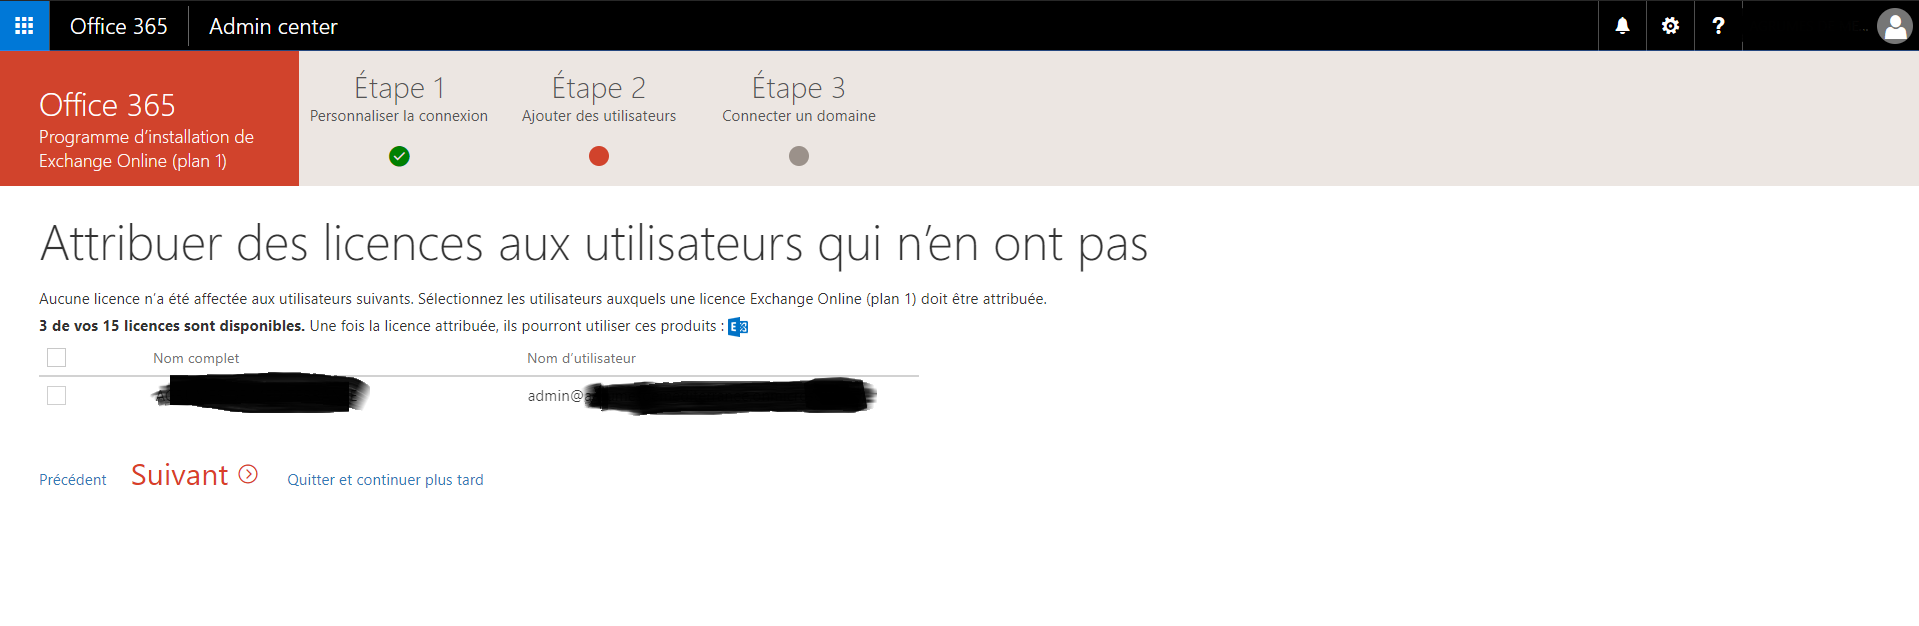Open the notifications bell
1919x626 pixels.
point(1622,25)
